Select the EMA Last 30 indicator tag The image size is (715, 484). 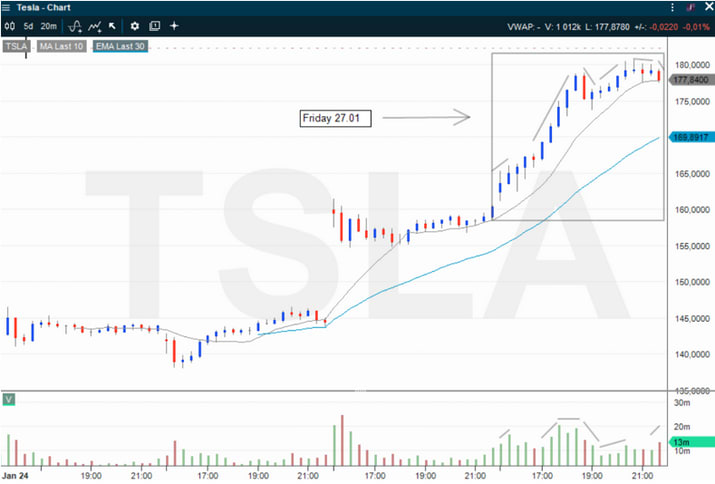[120, 47]
